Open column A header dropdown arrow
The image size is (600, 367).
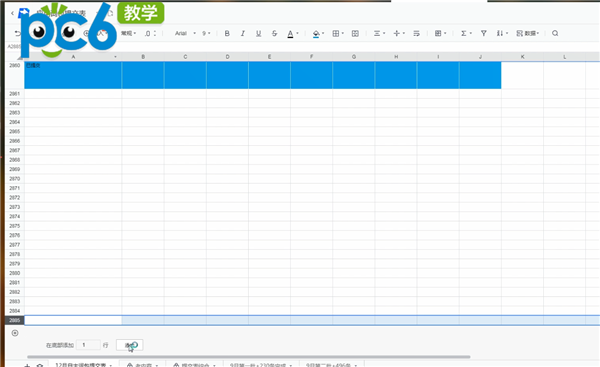[115, 57]
